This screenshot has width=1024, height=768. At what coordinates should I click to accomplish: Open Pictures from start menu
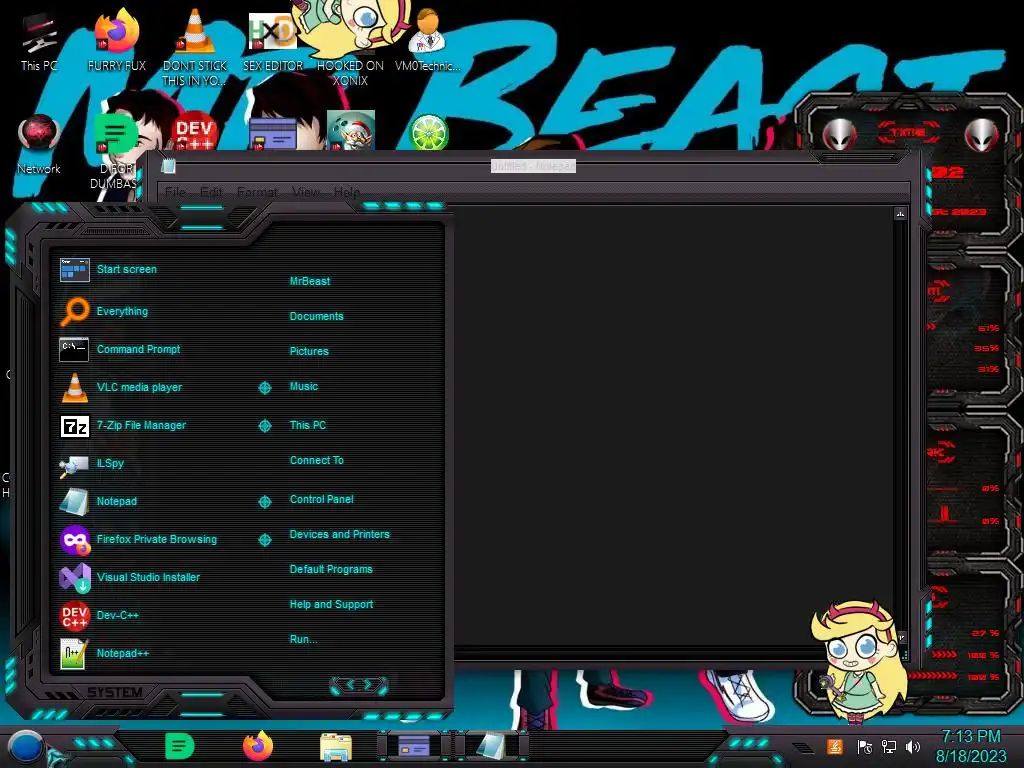pyautogui.click(x=309, y=351)
